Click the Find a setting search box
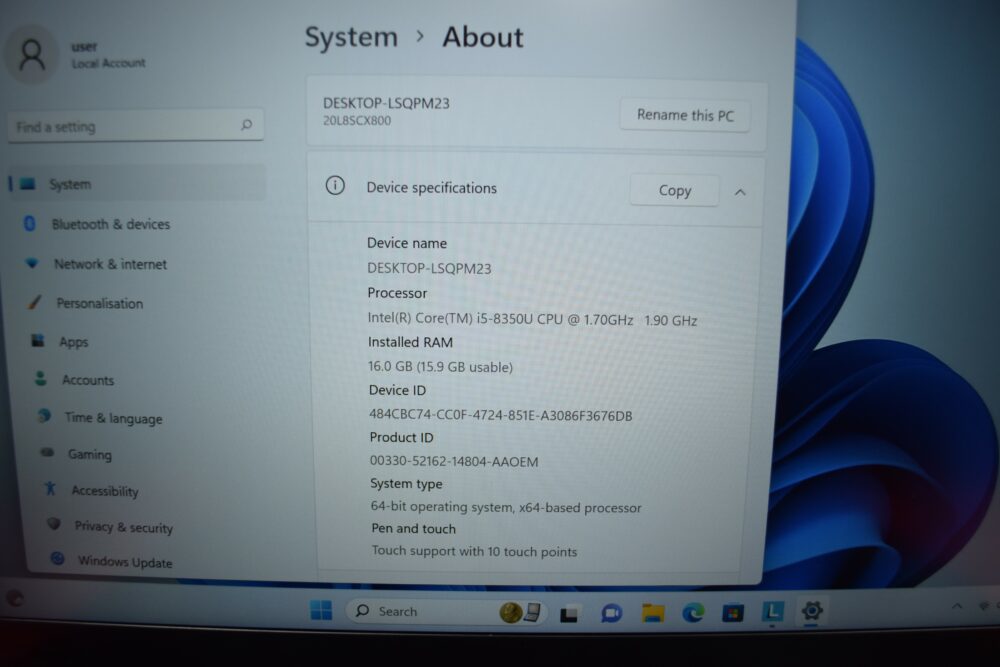 pyautogui.click(x=136, y=126)
